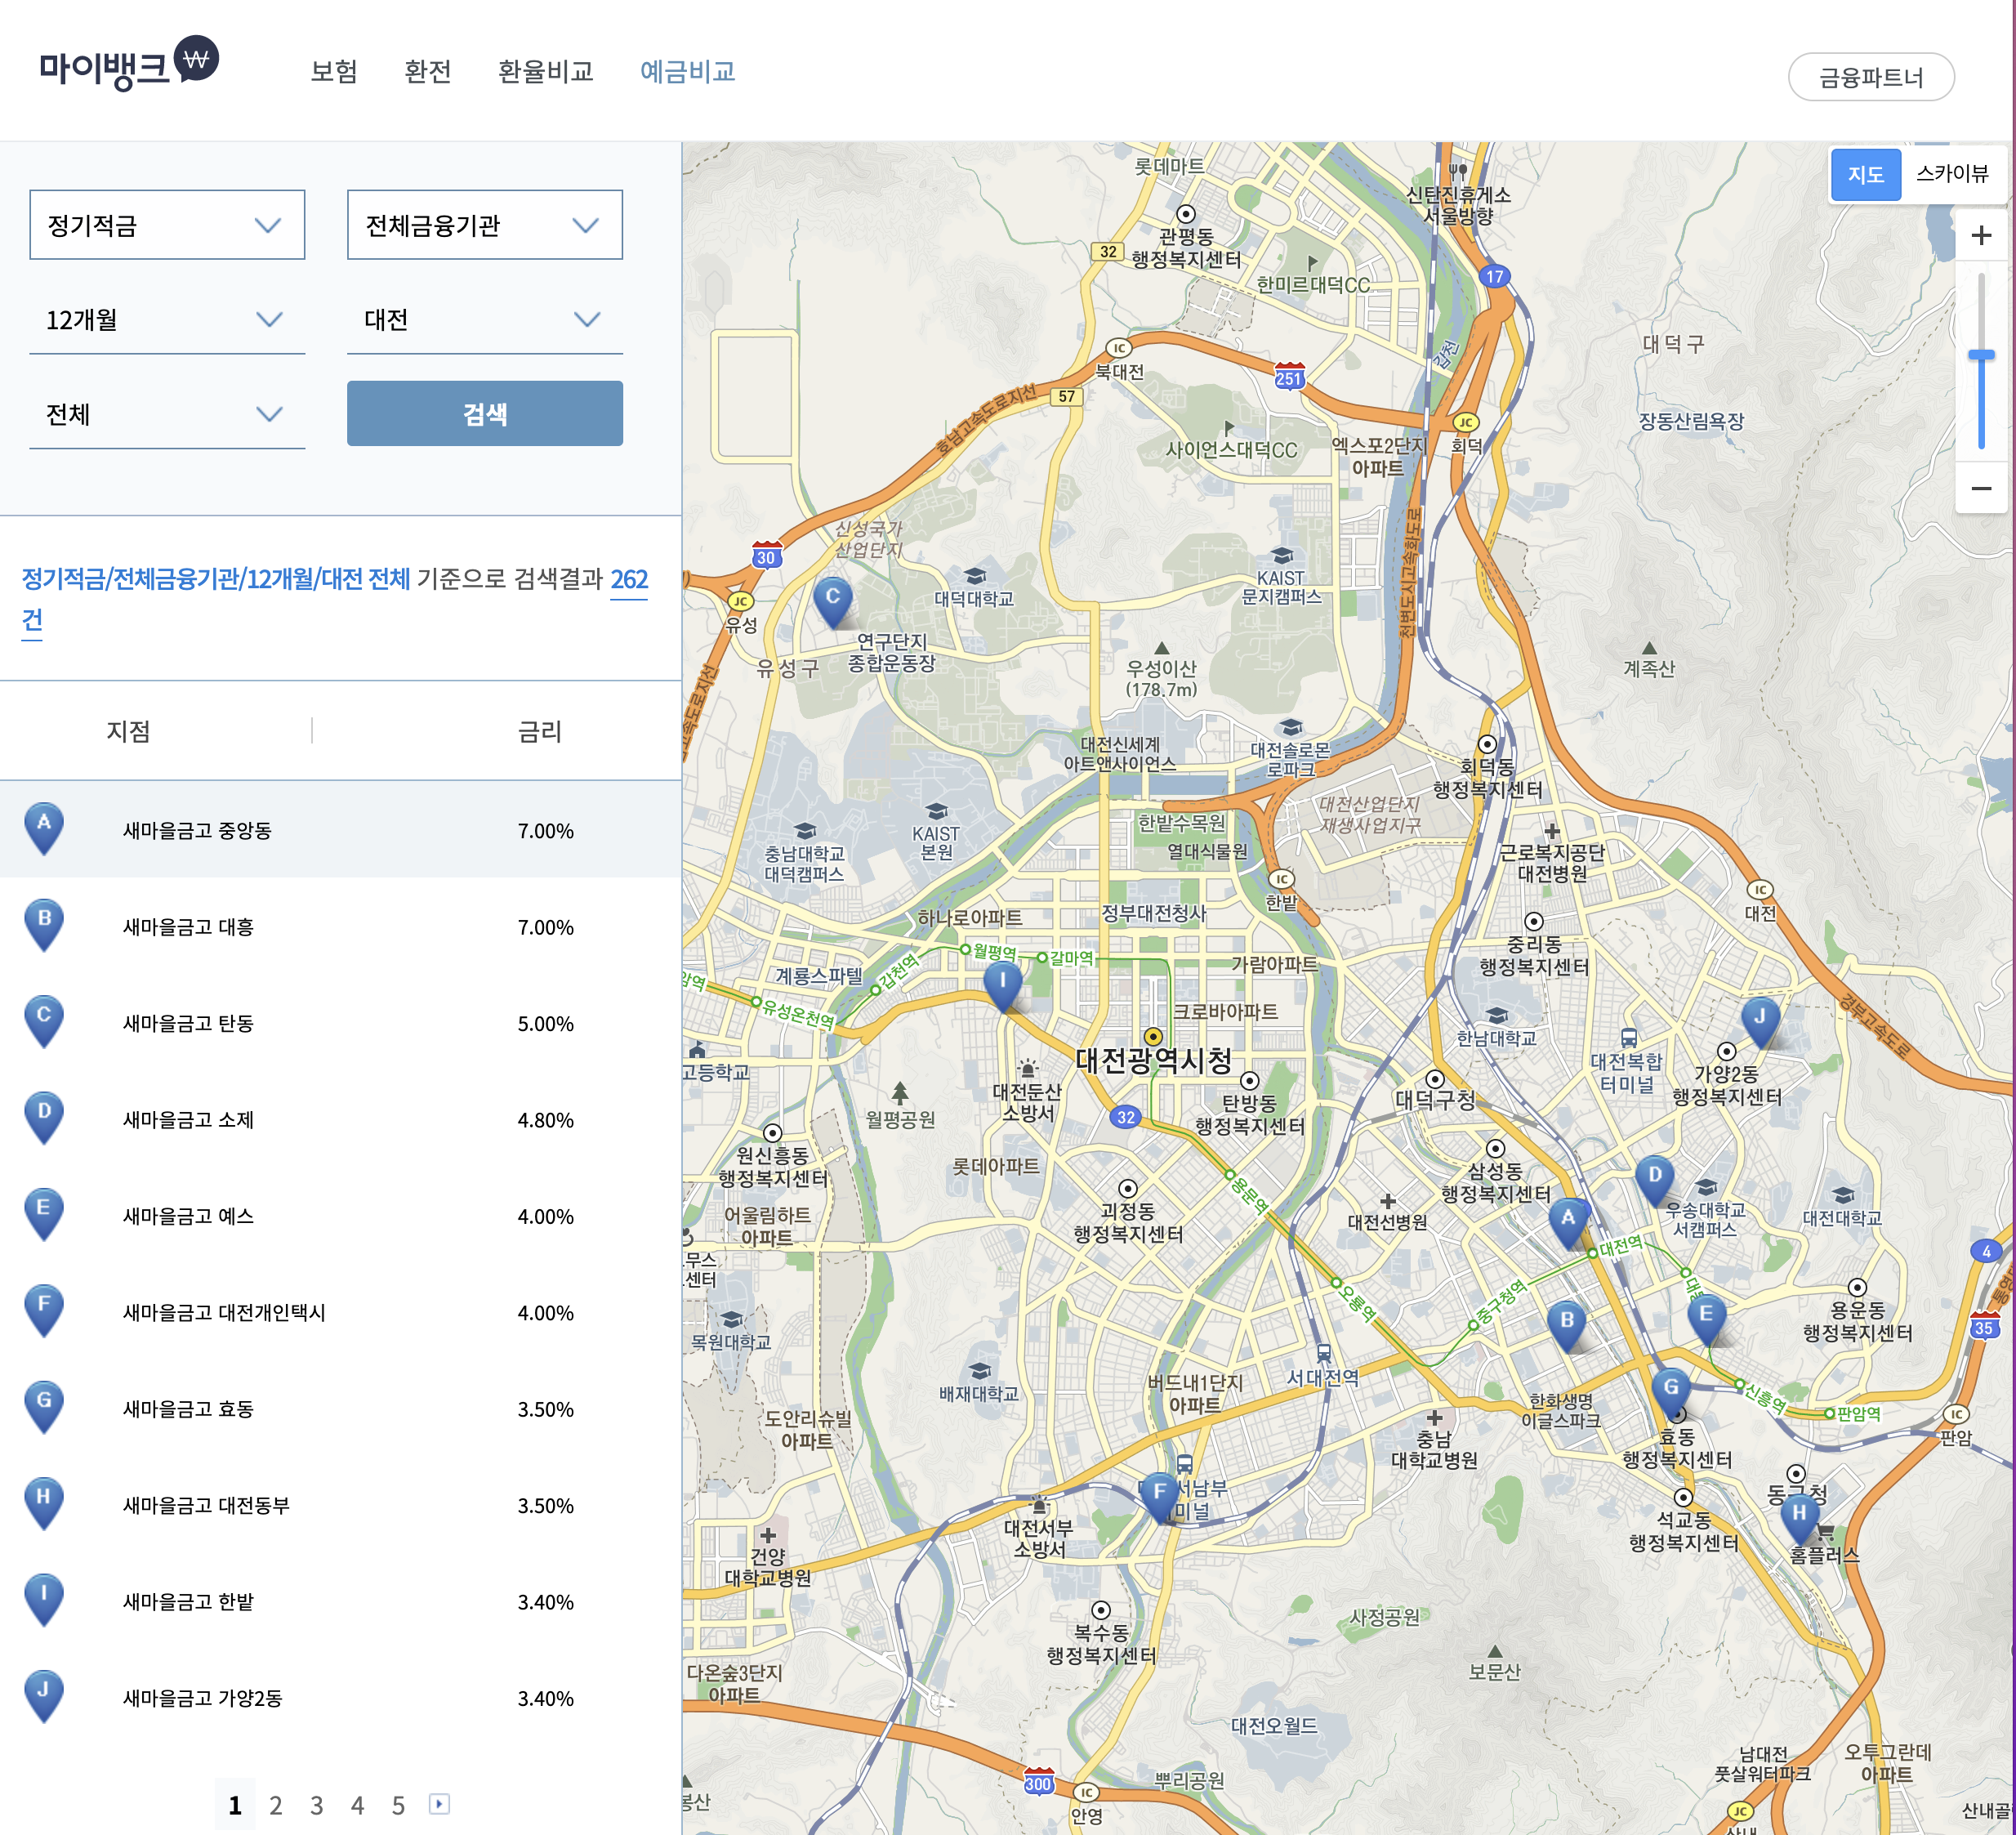Open the 전체 district dropdown
Image resolution: width=2016 pixels, height=1835 pixels.
[x=167, y=414]
